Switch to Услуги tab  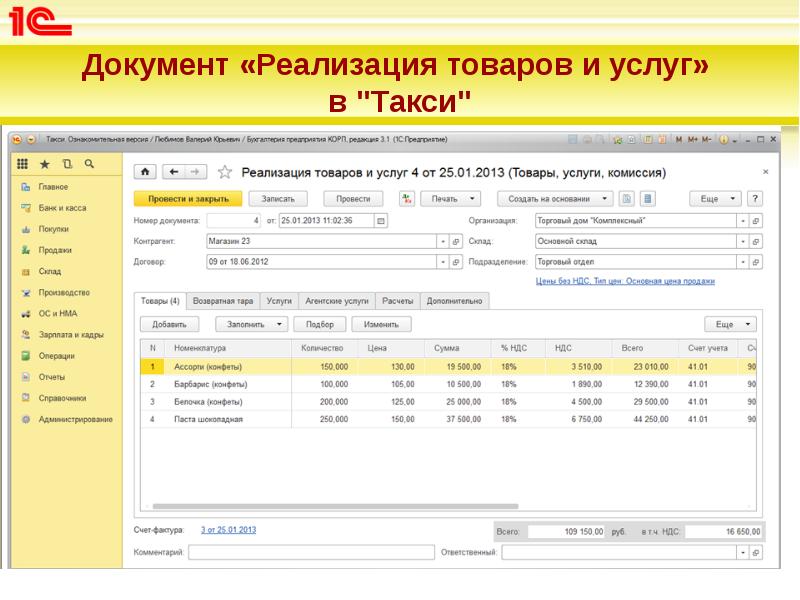coord(279,301)
